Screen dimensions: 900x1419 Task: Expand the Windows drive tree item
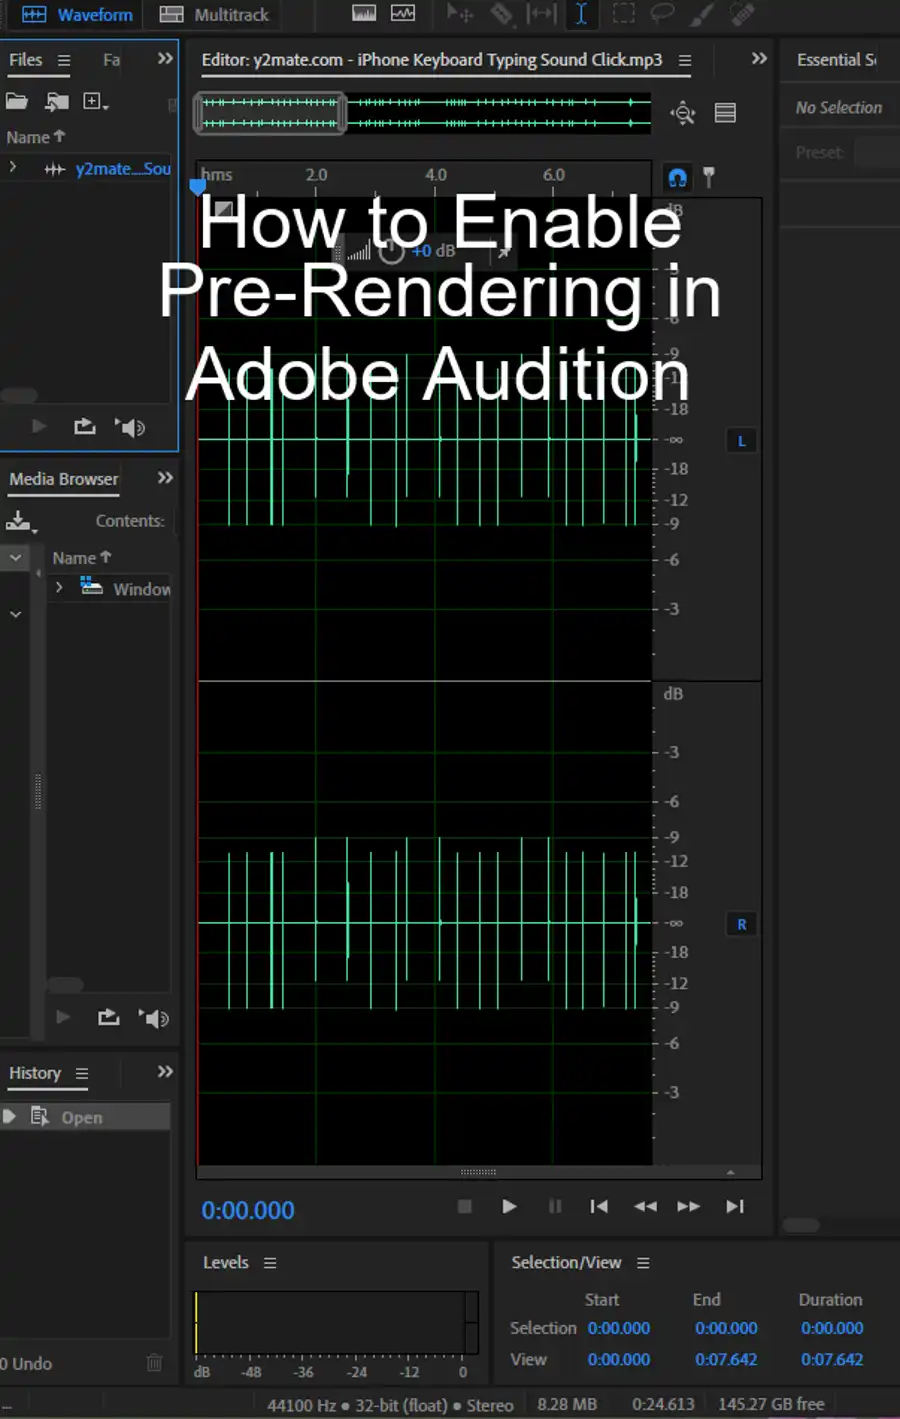[59, 588]
